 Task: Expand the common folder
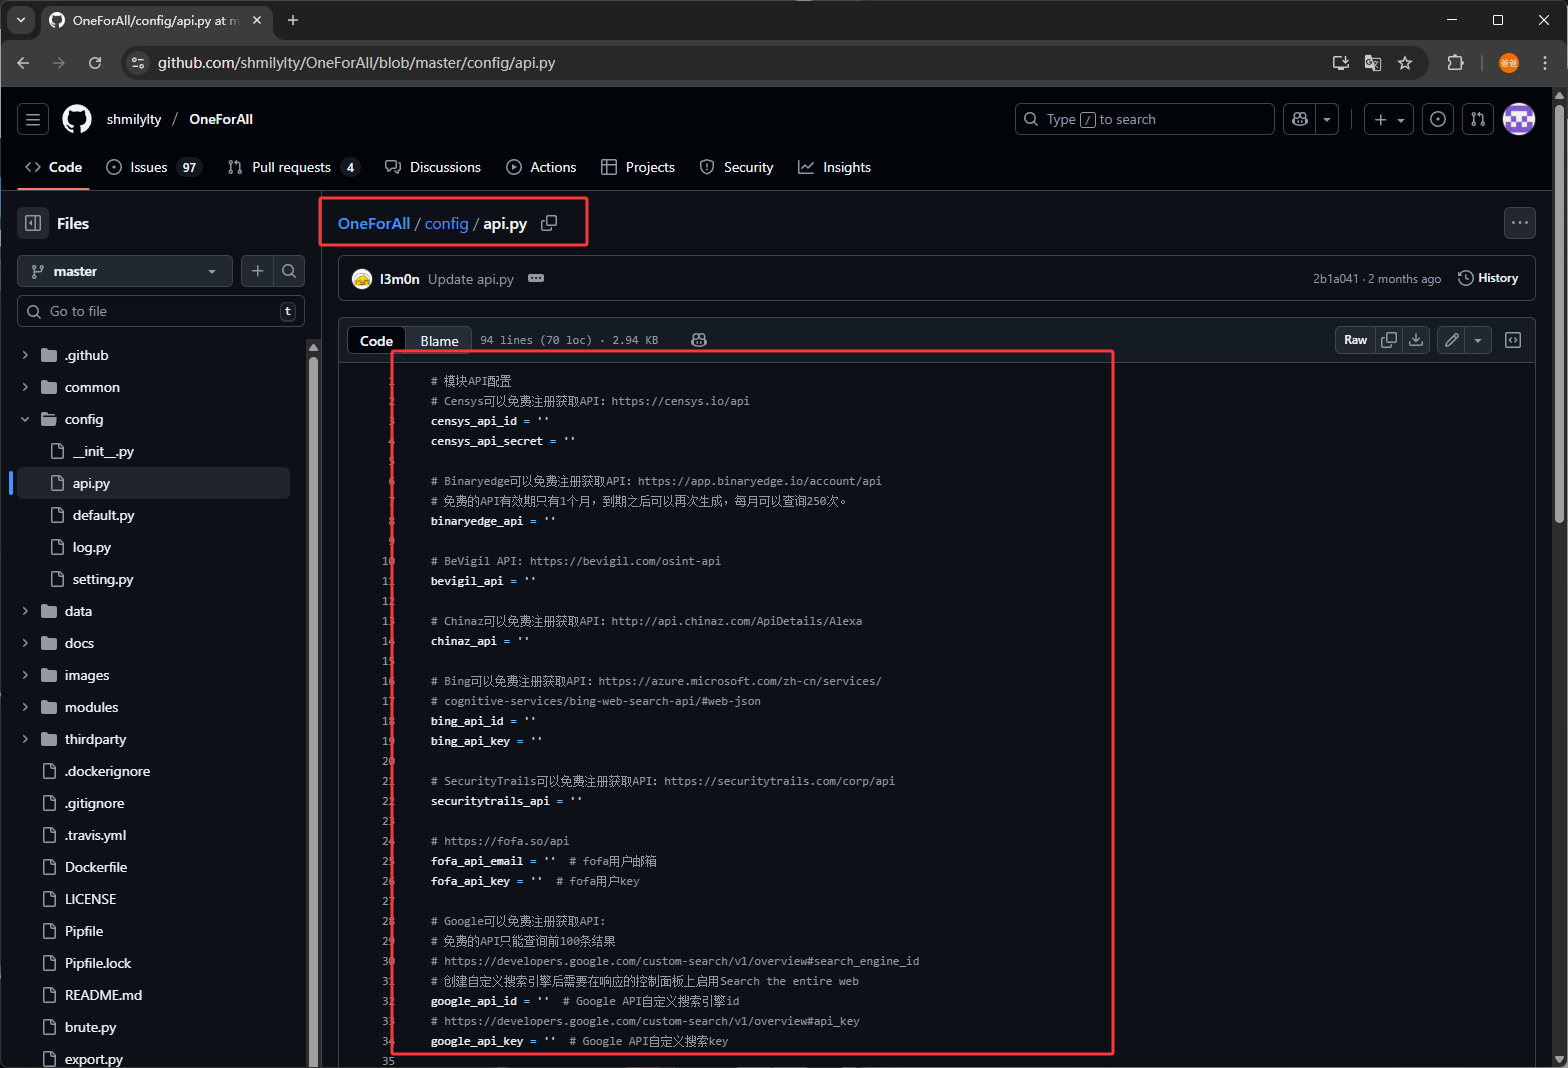coord(25,387)
